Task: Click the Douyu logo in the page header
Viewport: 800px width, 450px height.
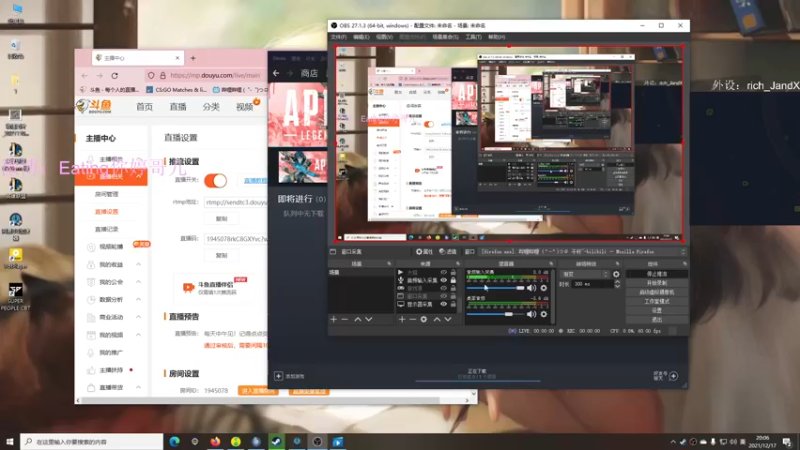Action: point(94,106)
